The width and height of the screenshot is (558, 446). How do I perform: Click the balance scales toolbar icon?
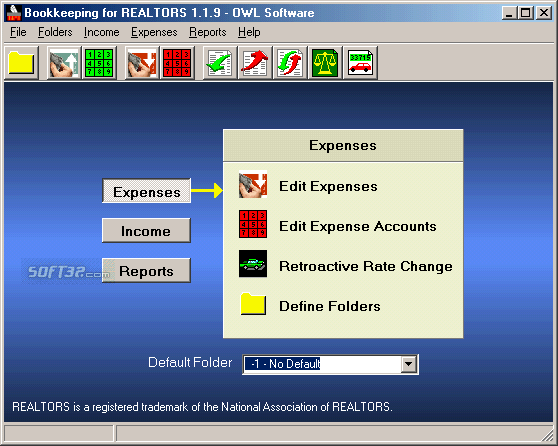click(325, 63)
